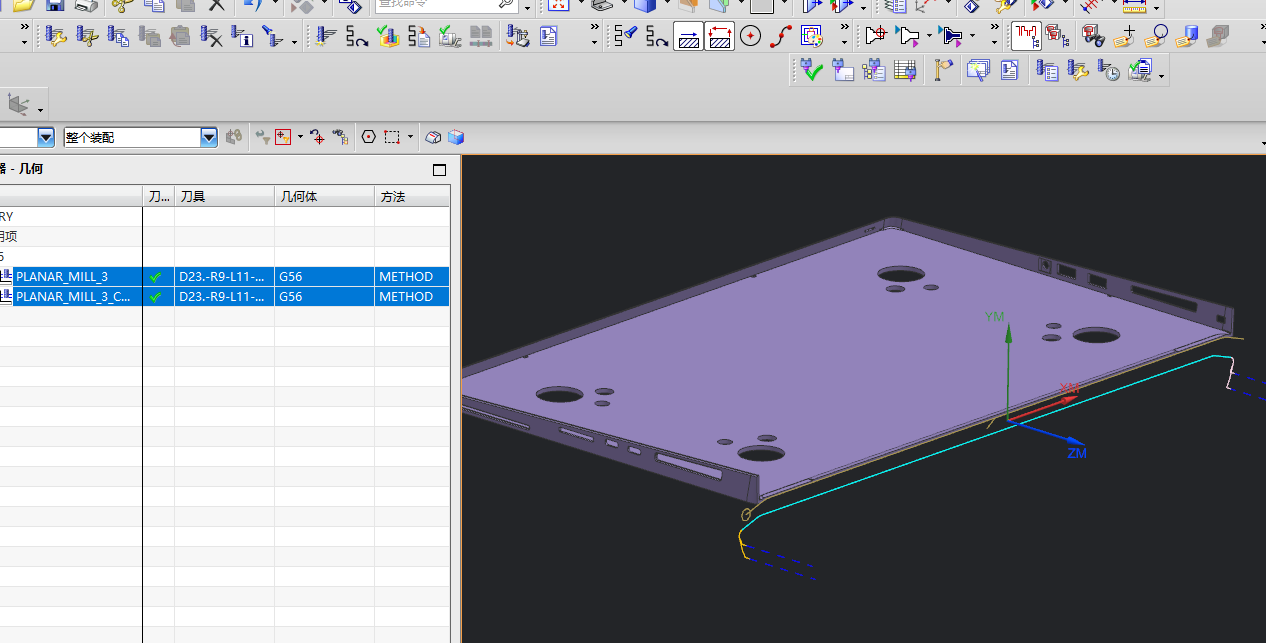The height and width of the screenshot is (643, 1266).
Task: Click the tag icon with blue cylinder
Action: pos(1187,37)
